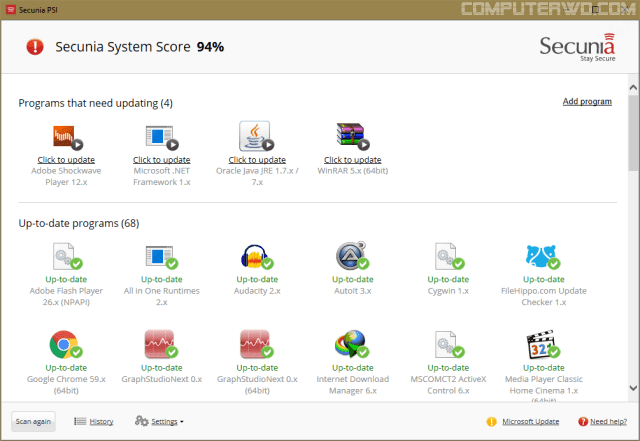Open 'Click to update' for Adobe Shockwave Player

coord(66,160)
